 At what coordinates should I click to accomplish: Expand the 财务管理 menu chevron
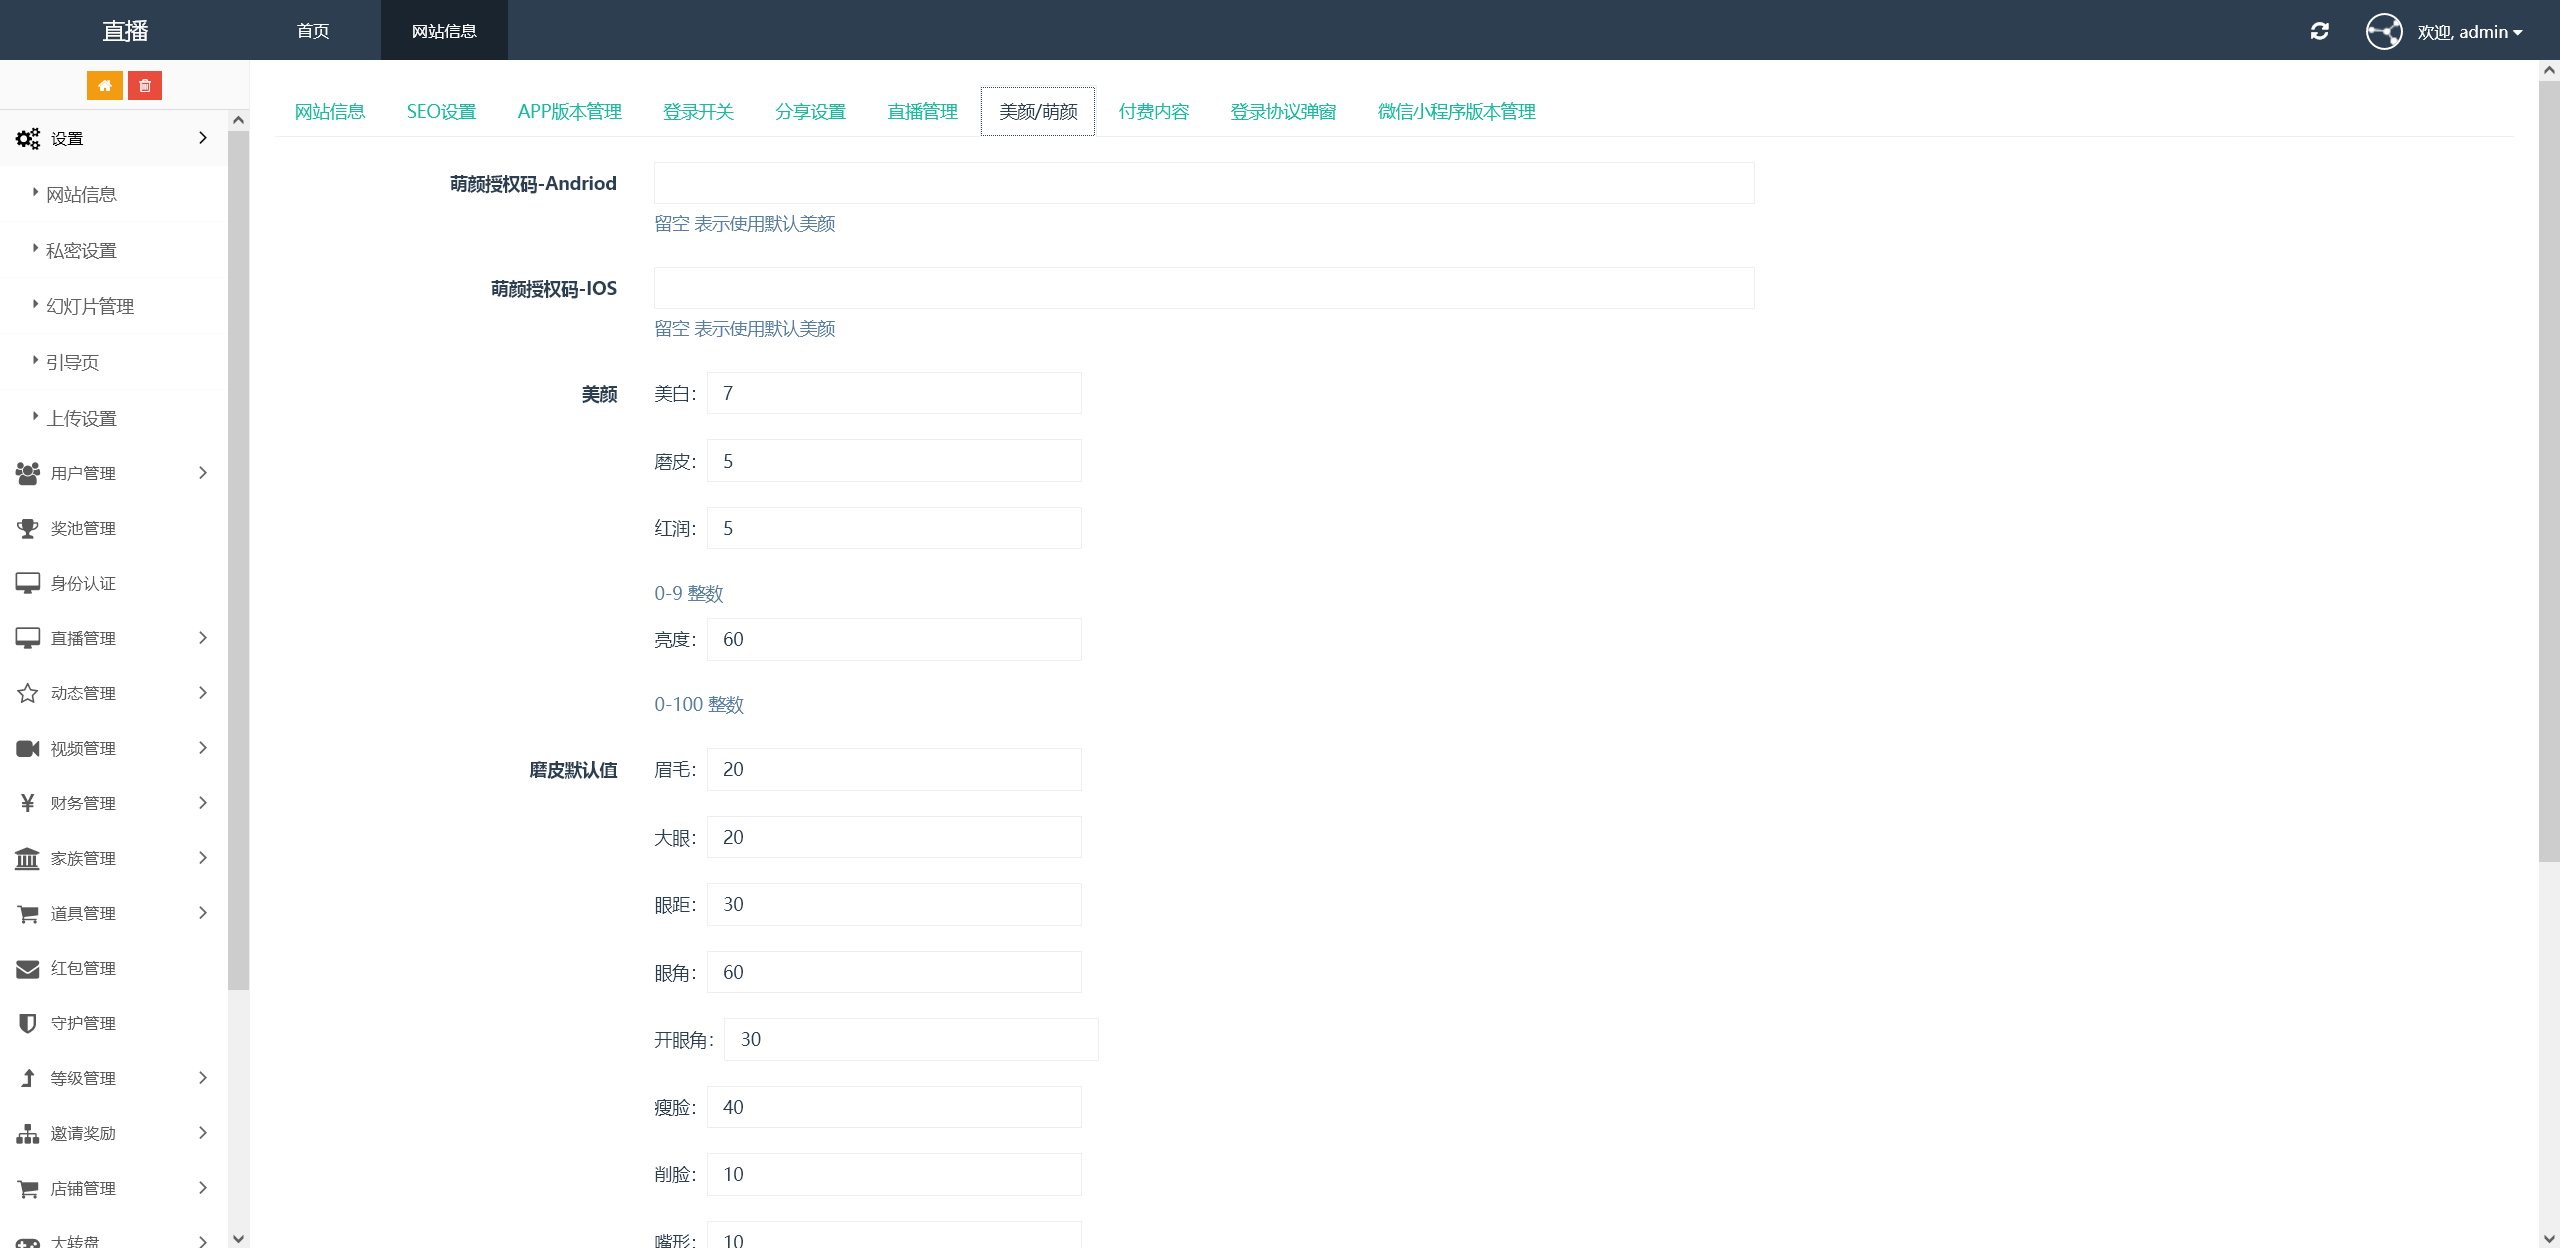(x=203, y=803)
